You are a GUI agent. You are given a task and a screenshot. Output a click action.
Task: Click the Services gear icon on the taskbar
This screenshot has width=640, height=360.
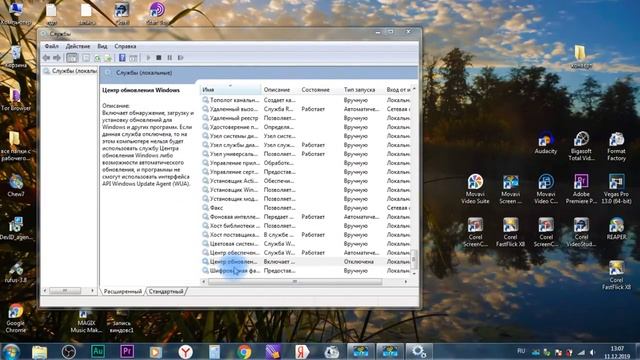pos(419,351)
